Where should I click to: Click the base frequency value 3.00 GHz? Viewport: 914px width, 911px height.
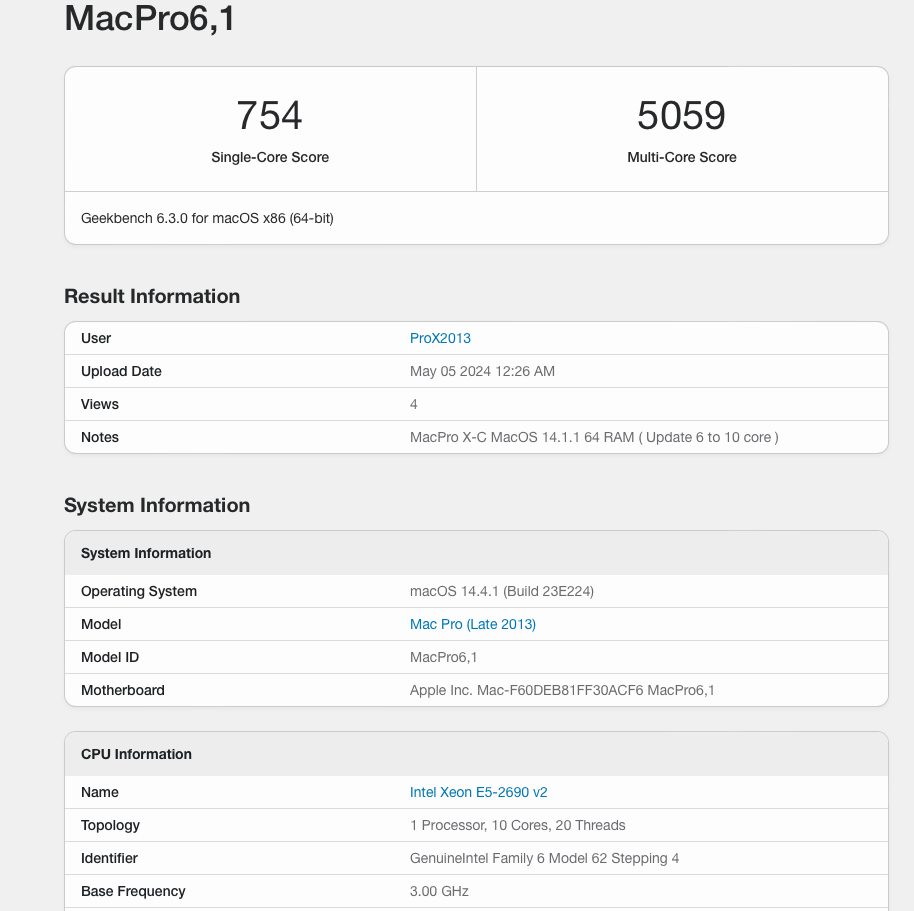tap(439, 891)
